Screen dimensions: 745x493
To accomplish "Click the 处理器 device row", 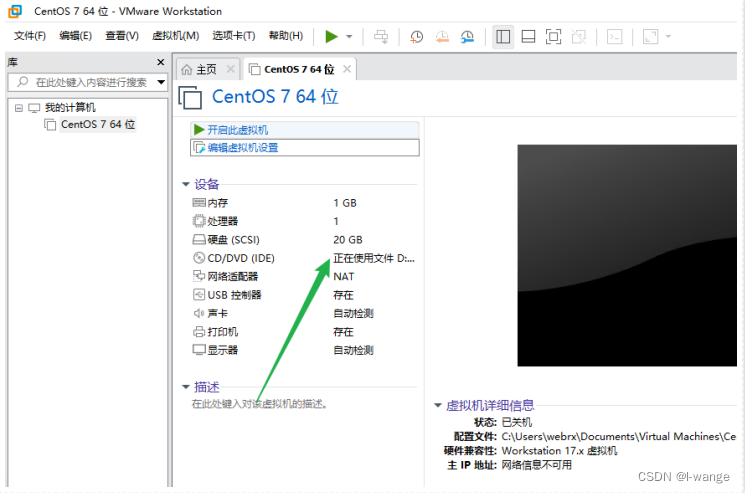I will [x=304, y=221].
